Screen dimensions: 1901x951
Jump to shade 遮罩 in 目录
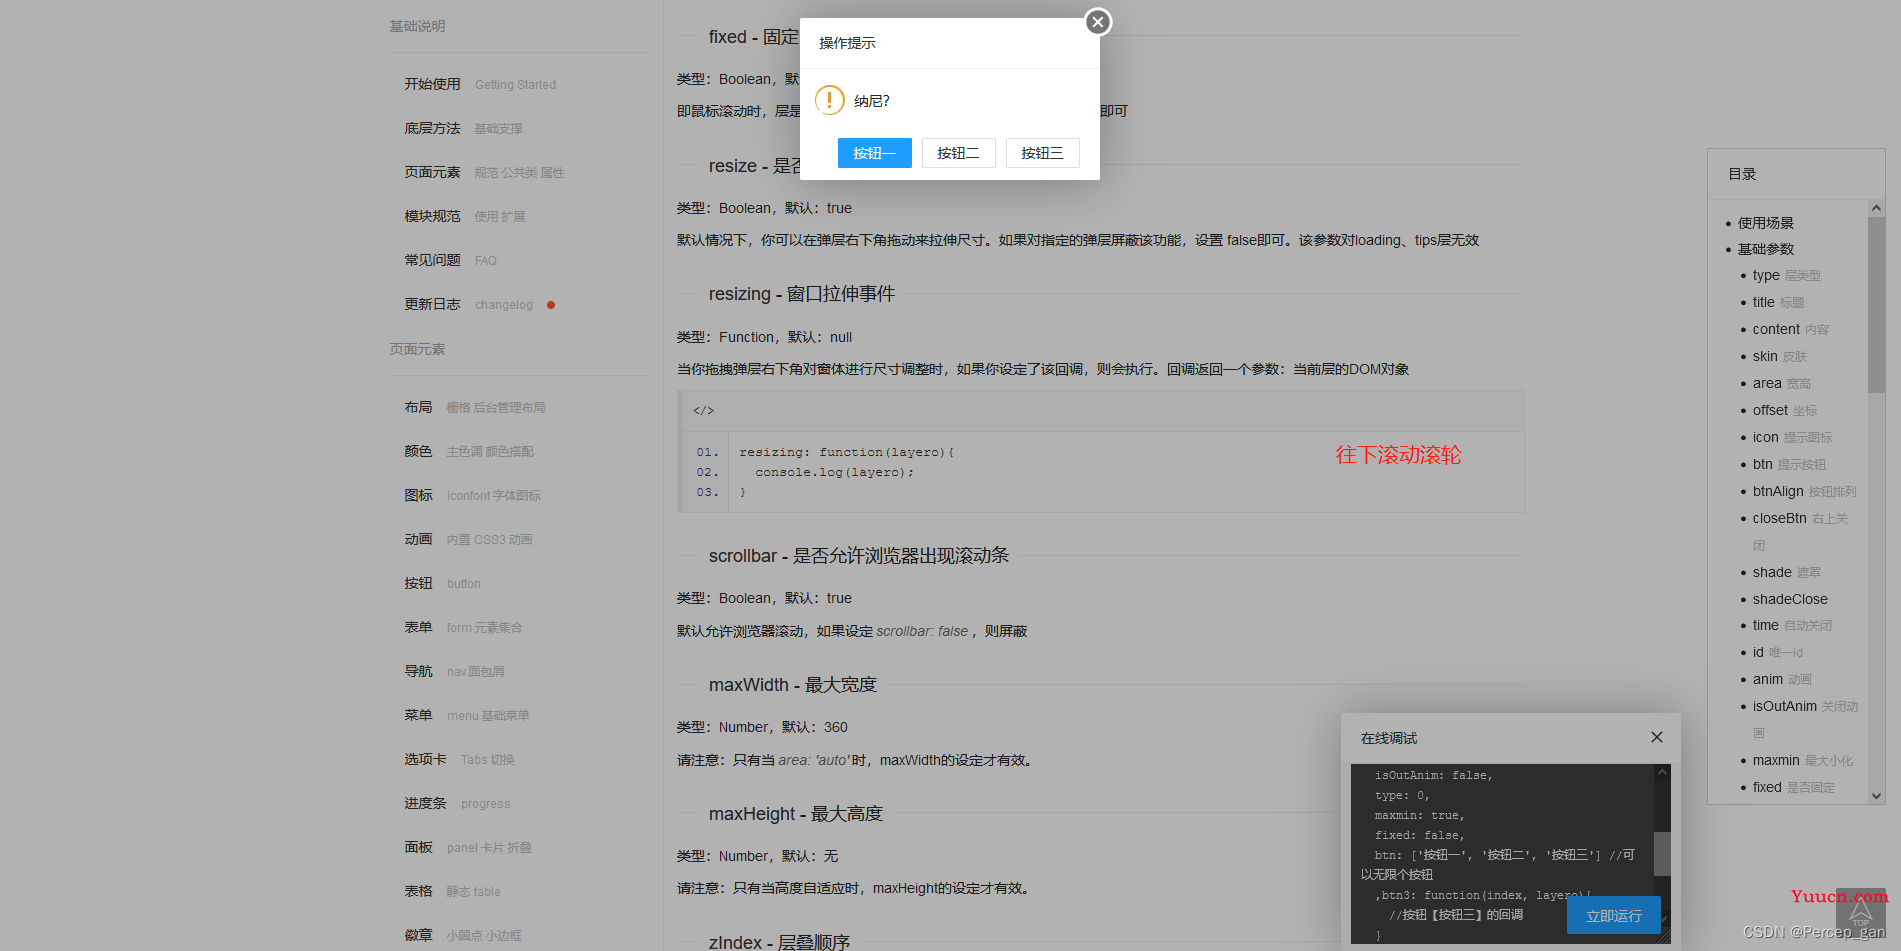[x=1787, y=572]
